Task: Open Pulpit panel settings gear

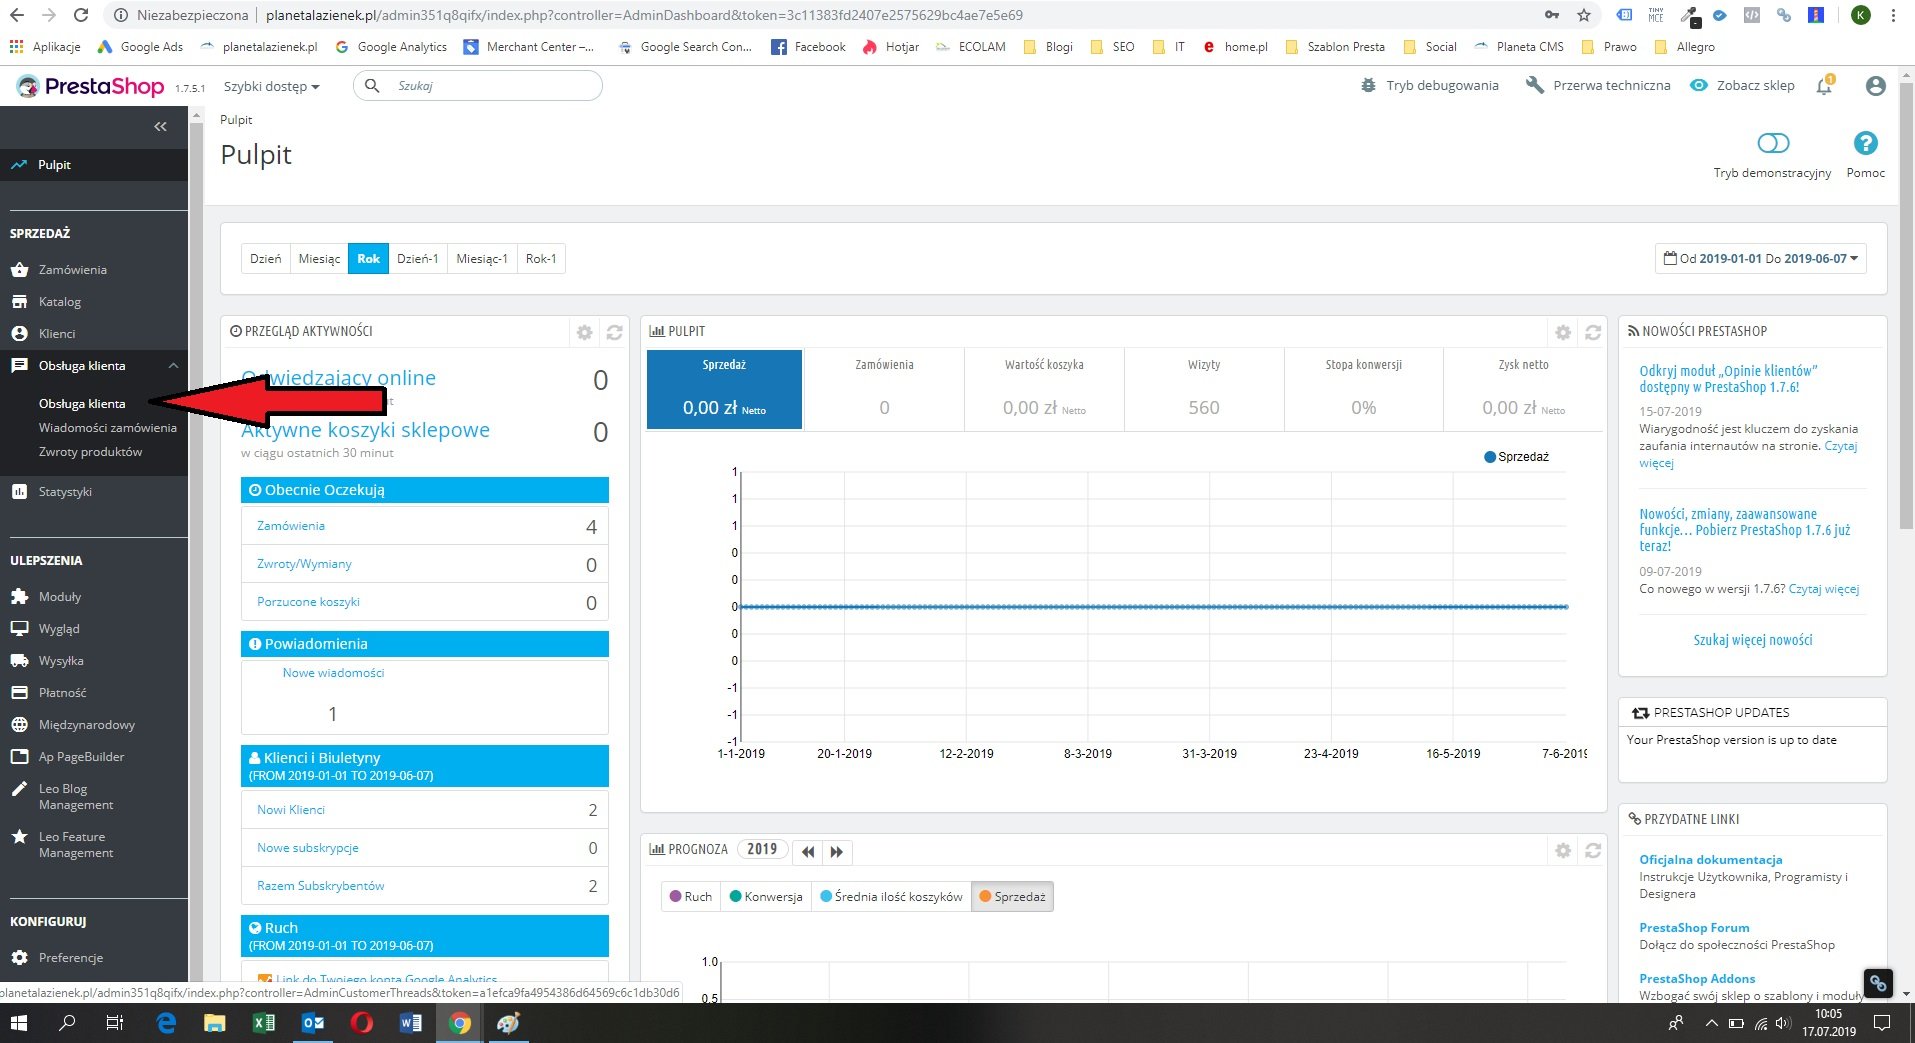Action: [1562, 332]
